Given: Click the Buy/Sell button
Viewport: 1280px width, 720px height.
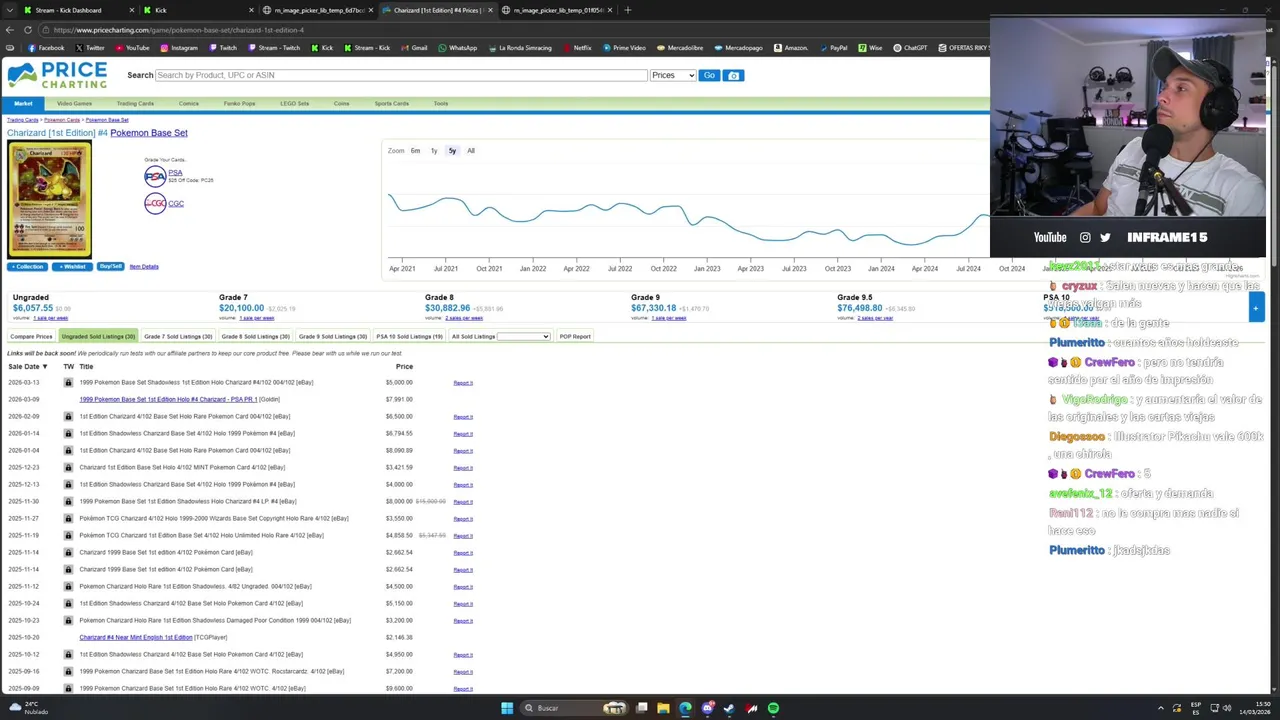Looking at the screenshot, I should (110, 267).
